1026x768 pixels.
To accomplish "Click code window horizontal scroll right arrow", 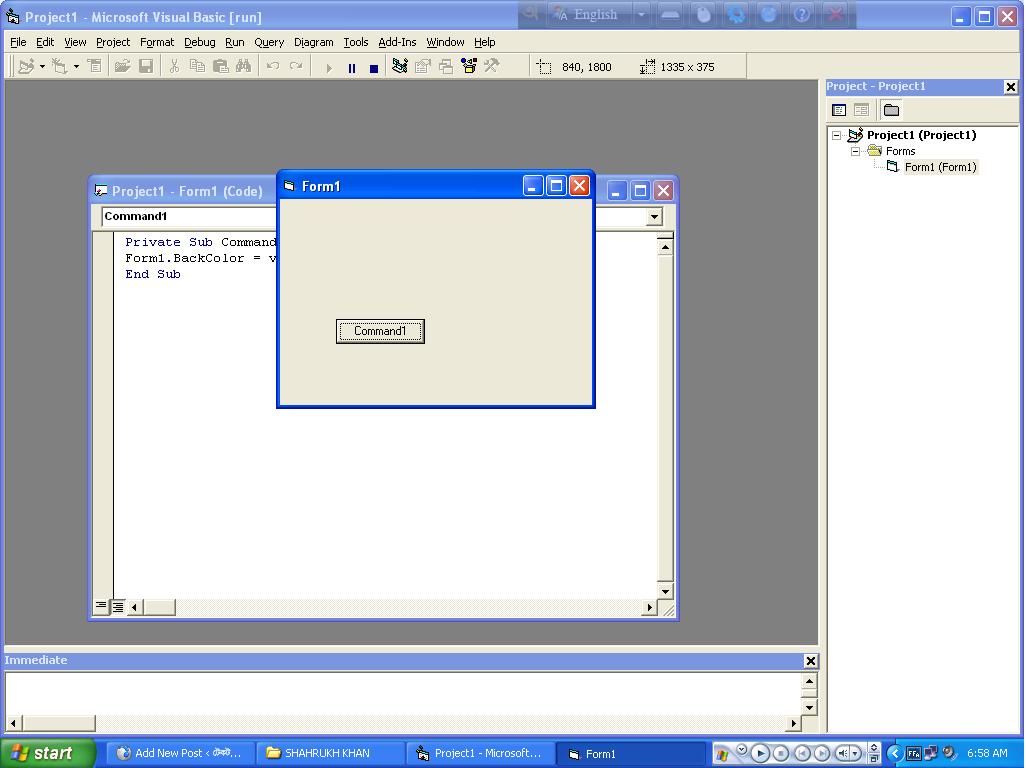I will [x=649, y=607].
